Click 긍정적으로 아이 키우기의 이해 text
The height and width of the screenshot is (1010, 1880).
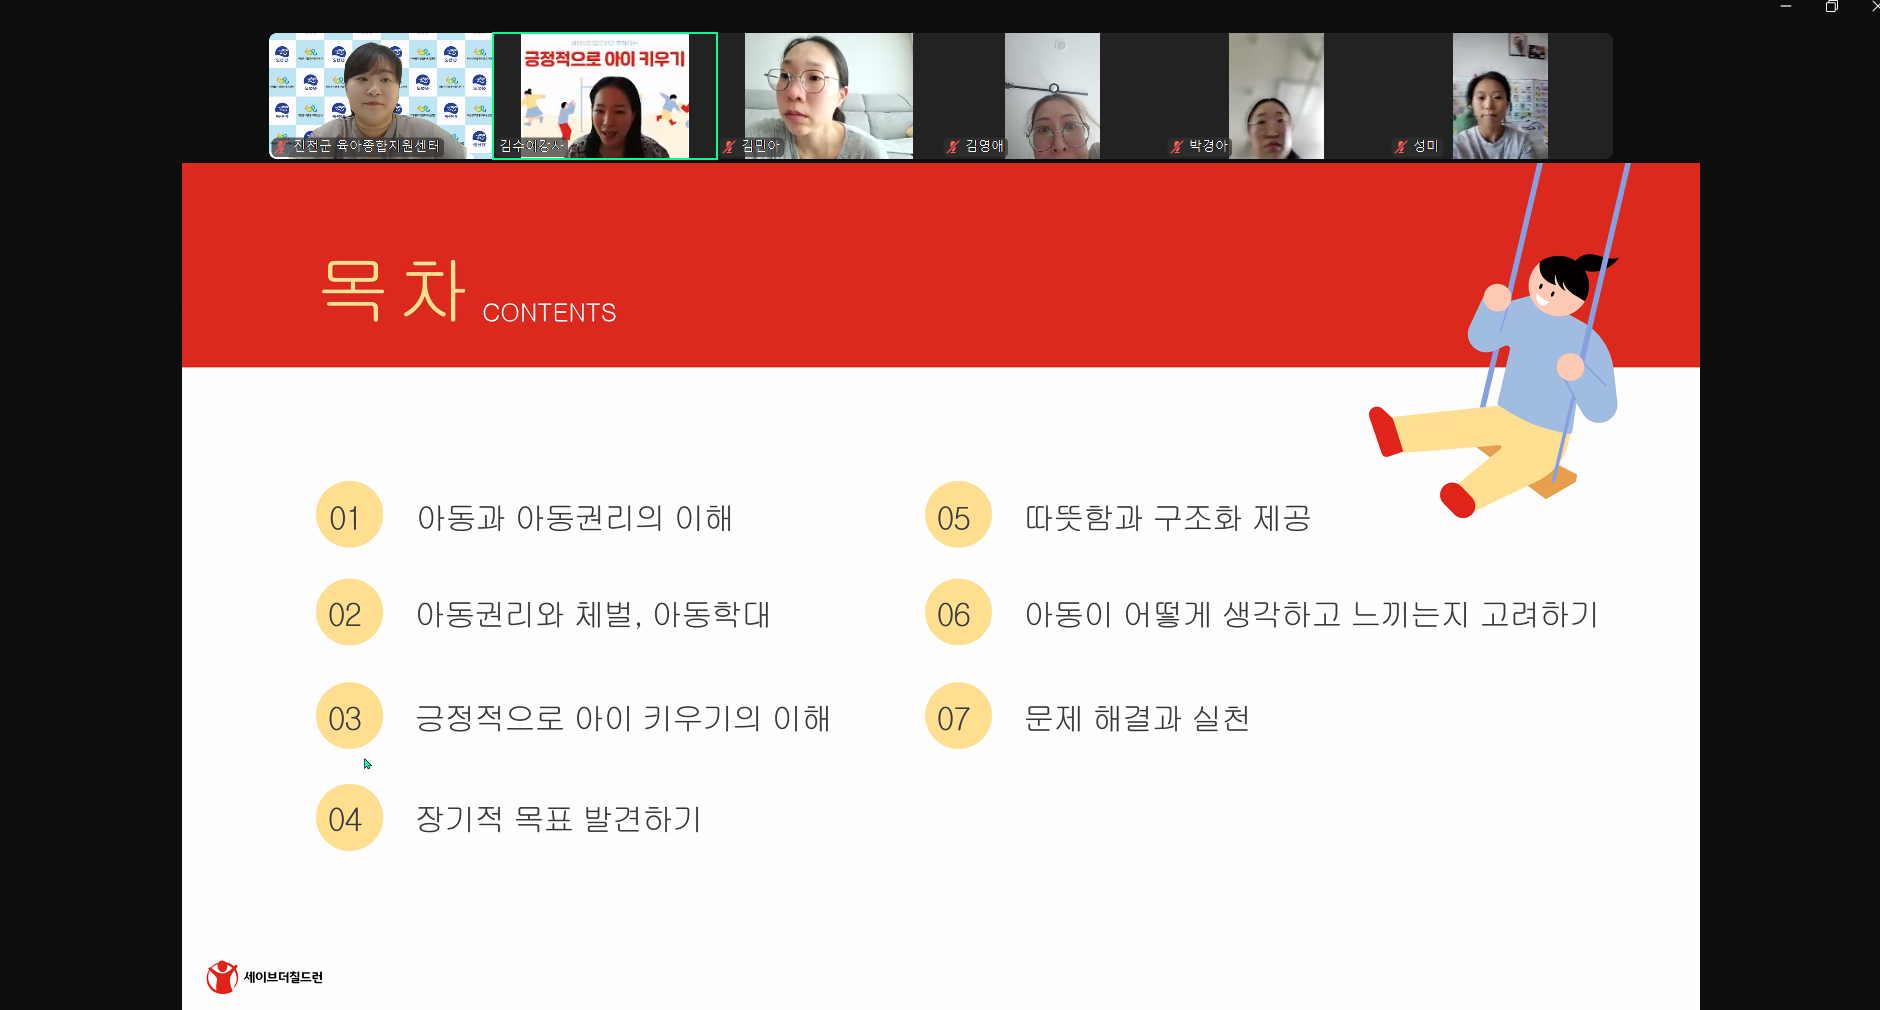tap(623, 718)
